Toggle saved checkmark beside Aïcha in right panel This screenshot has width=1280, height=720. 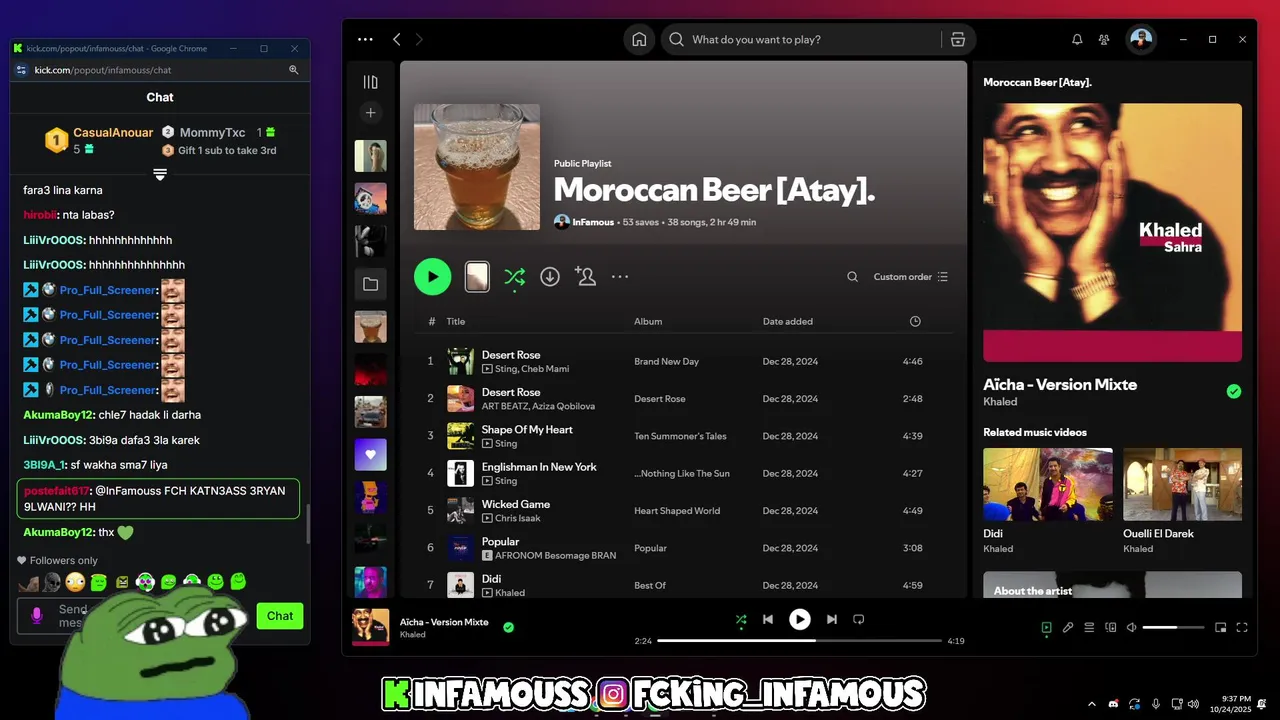[x=1234, y=391]
